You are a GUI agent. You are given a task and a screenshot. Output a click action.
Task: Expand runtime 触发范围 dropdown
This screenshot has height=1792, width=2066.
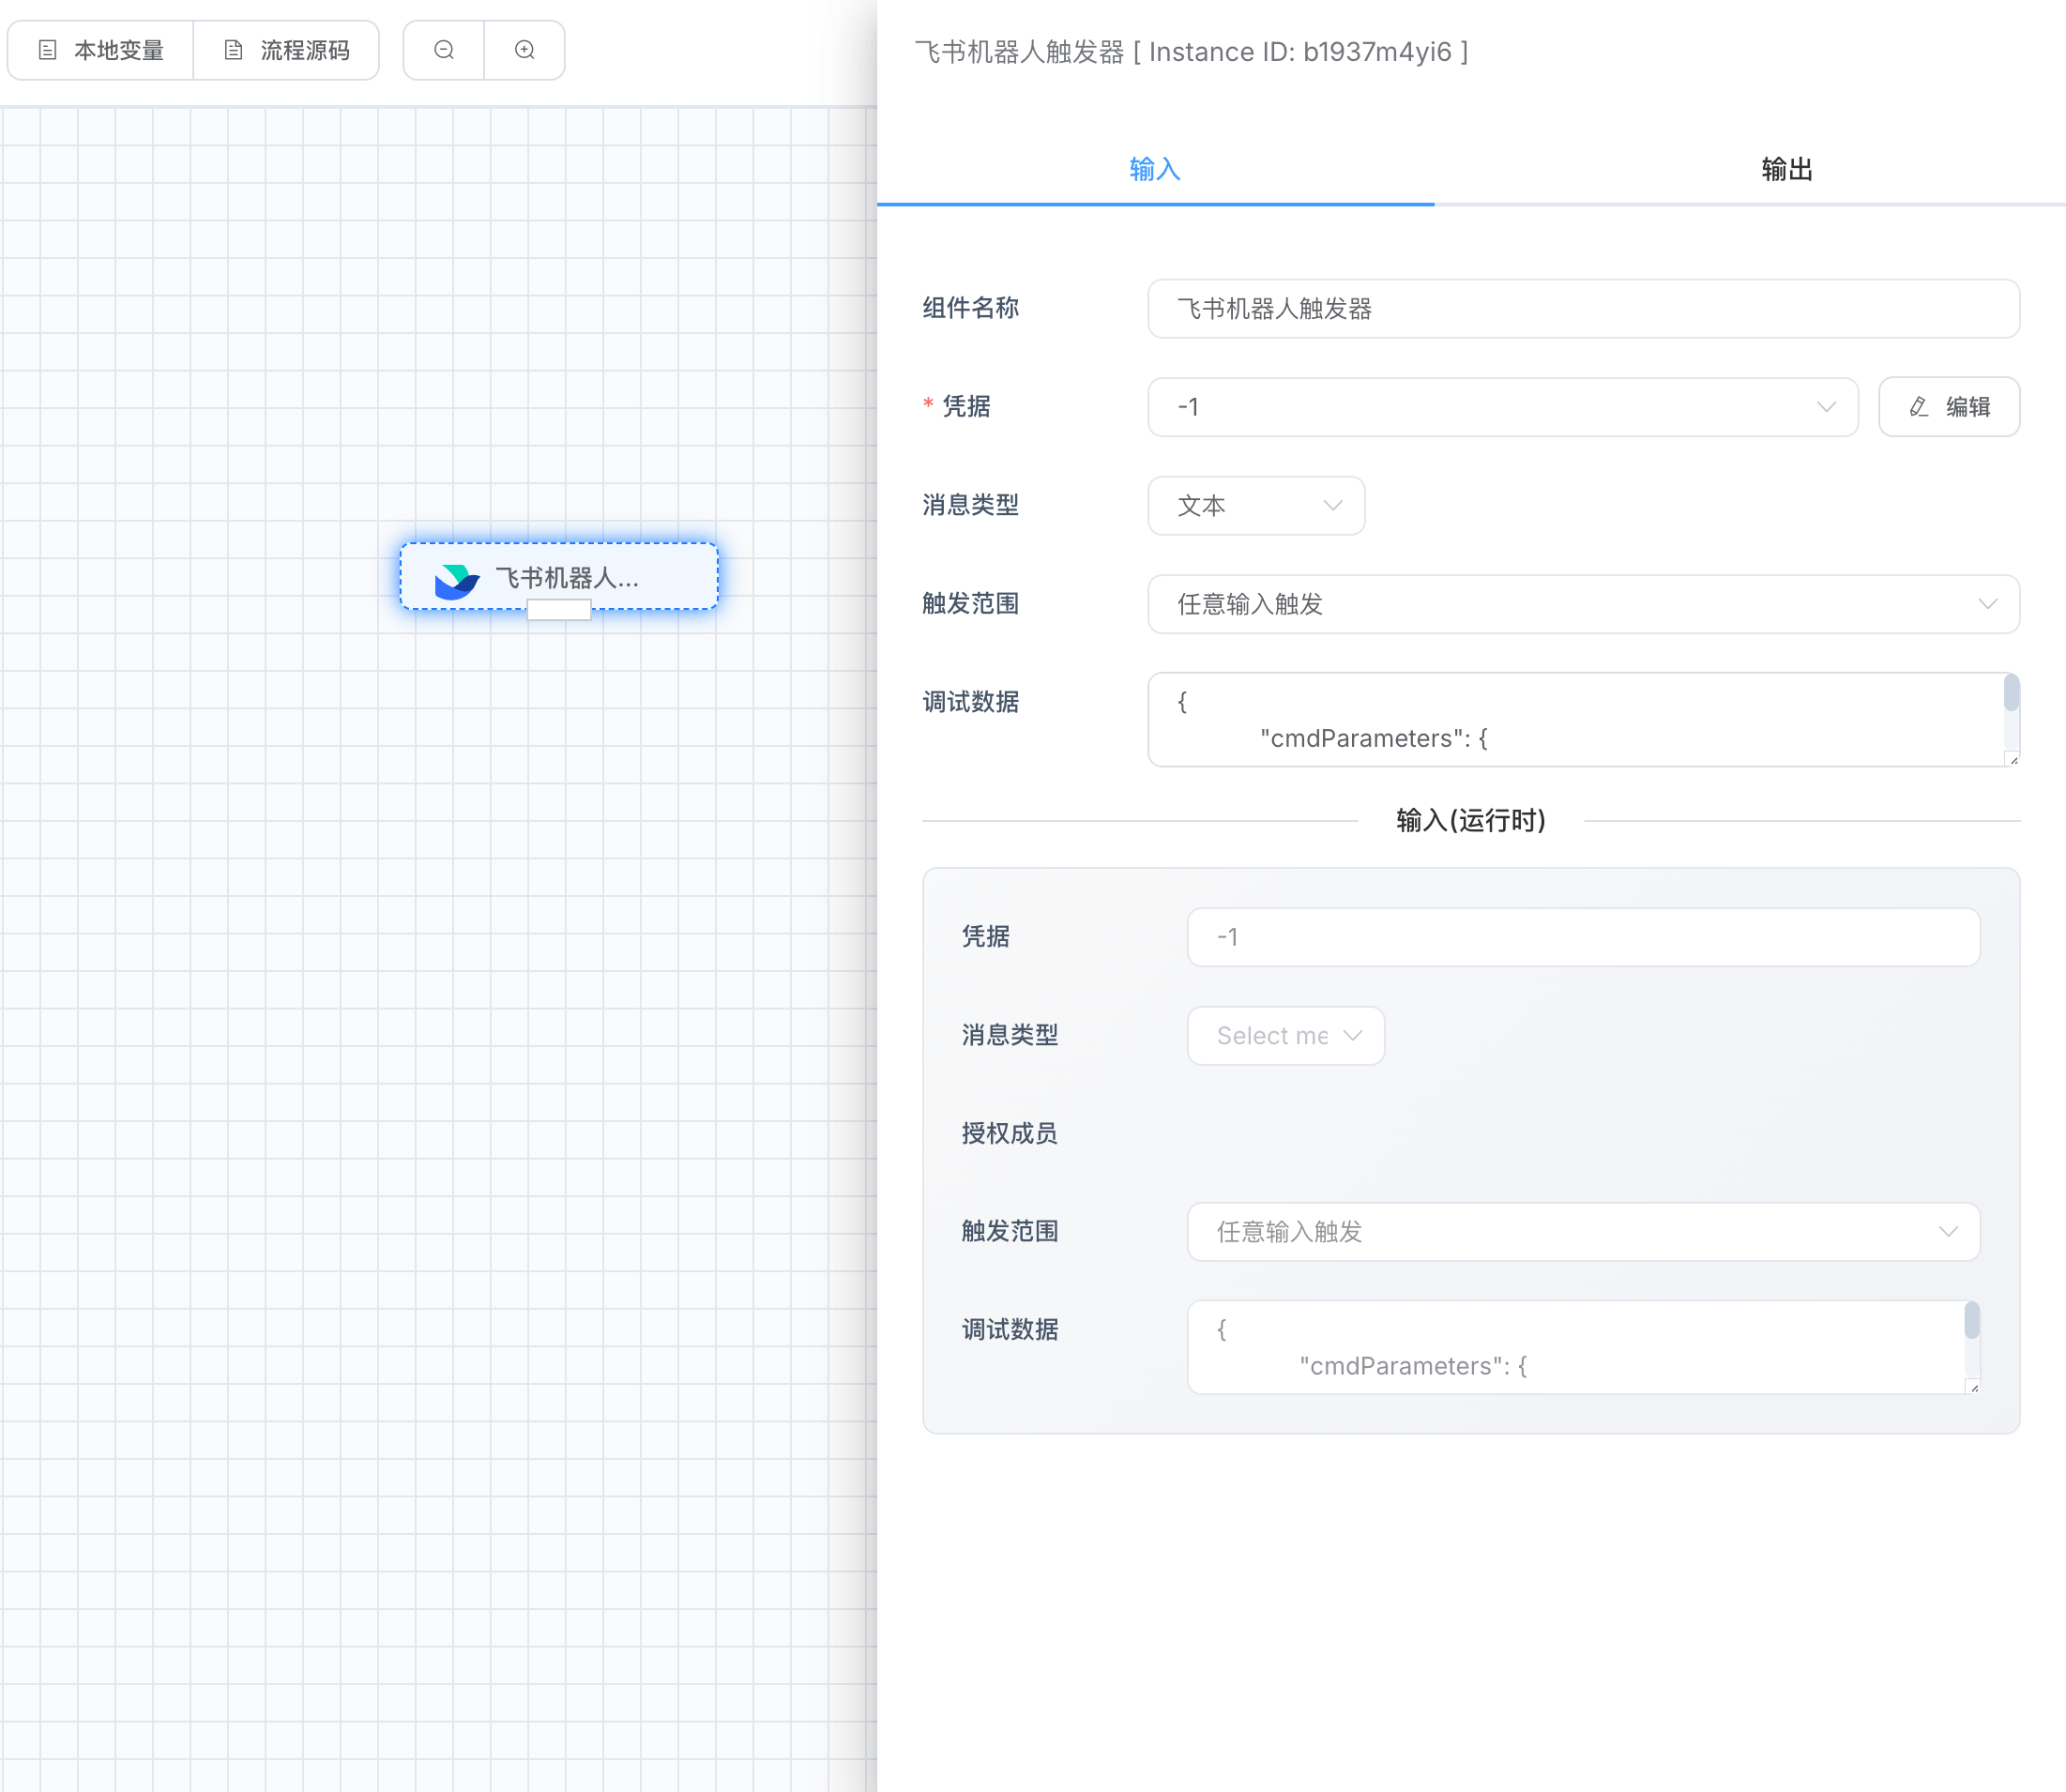point(1582,1232)
